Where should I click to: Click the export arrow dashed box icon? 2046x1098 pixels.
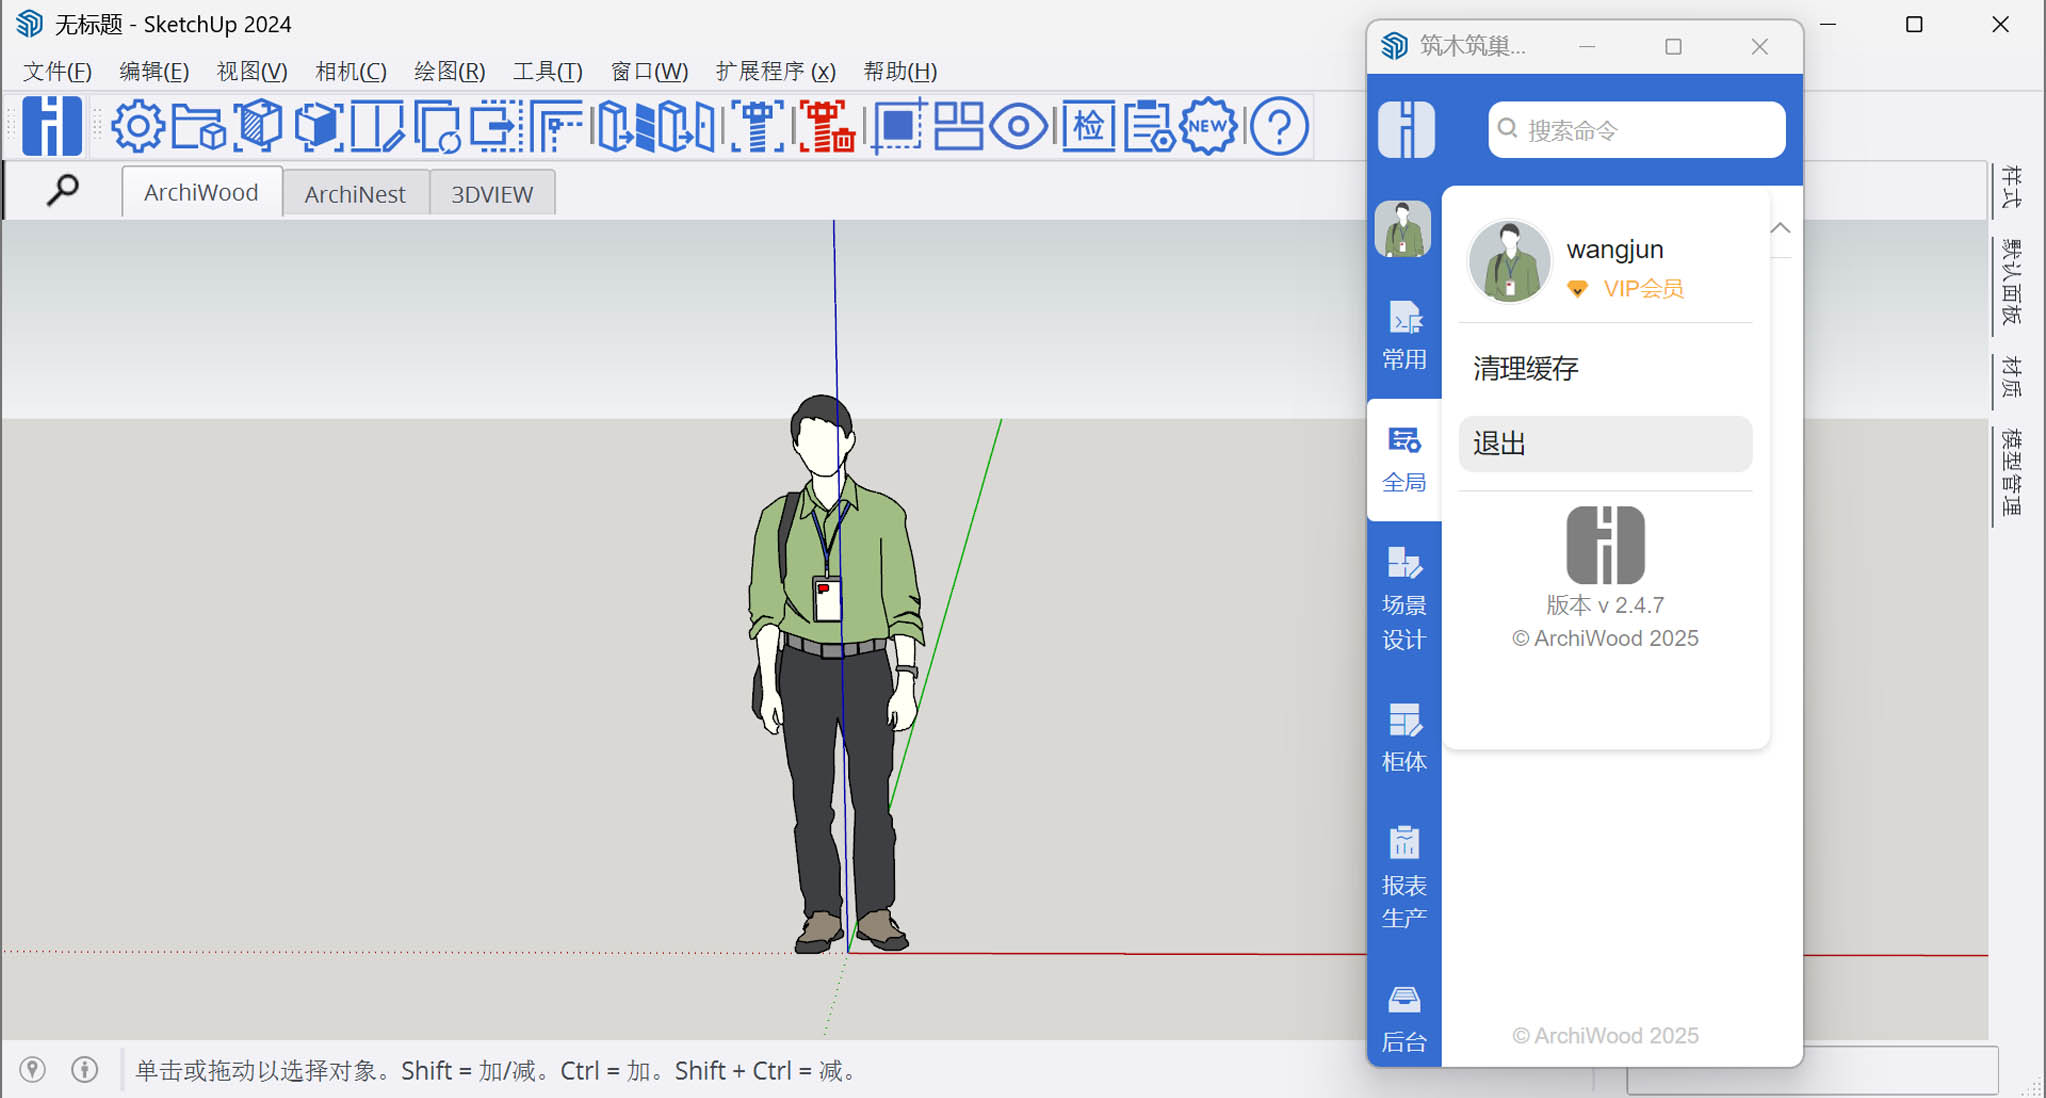click(x=497, y=126)
